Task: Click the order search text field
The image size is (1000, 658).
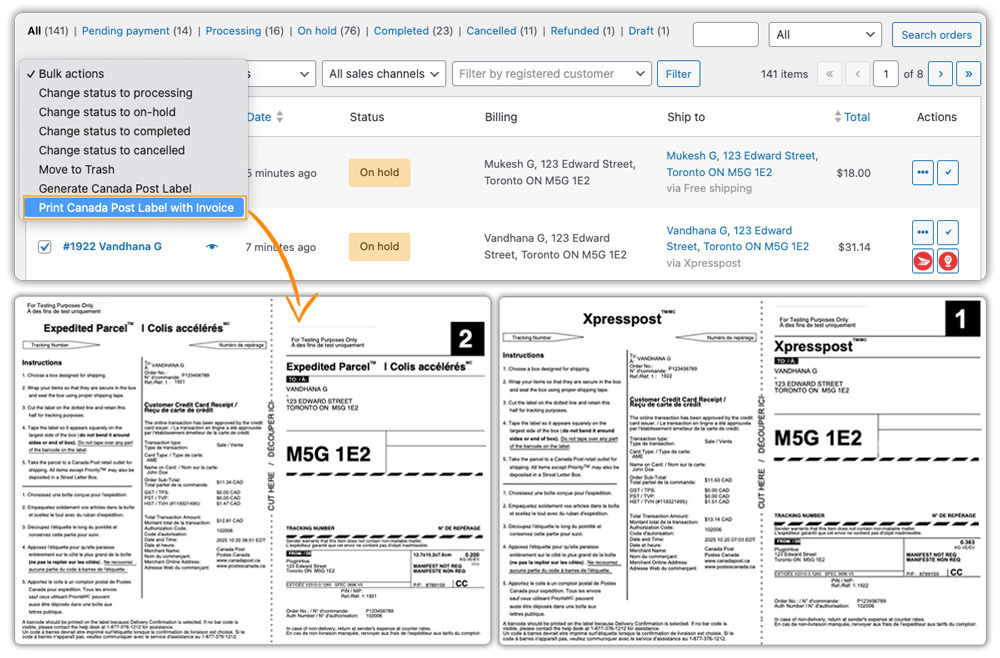Action: (725, 35)
